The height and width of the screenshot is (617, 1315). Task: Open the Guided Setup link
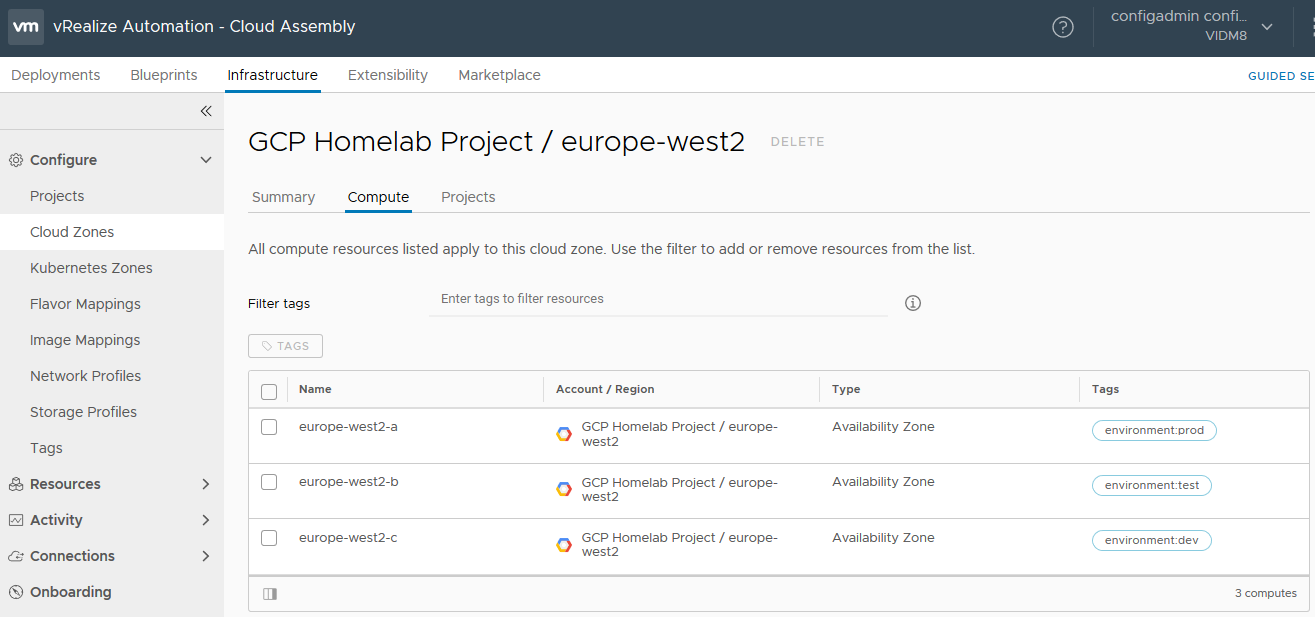coord(1281,76)
